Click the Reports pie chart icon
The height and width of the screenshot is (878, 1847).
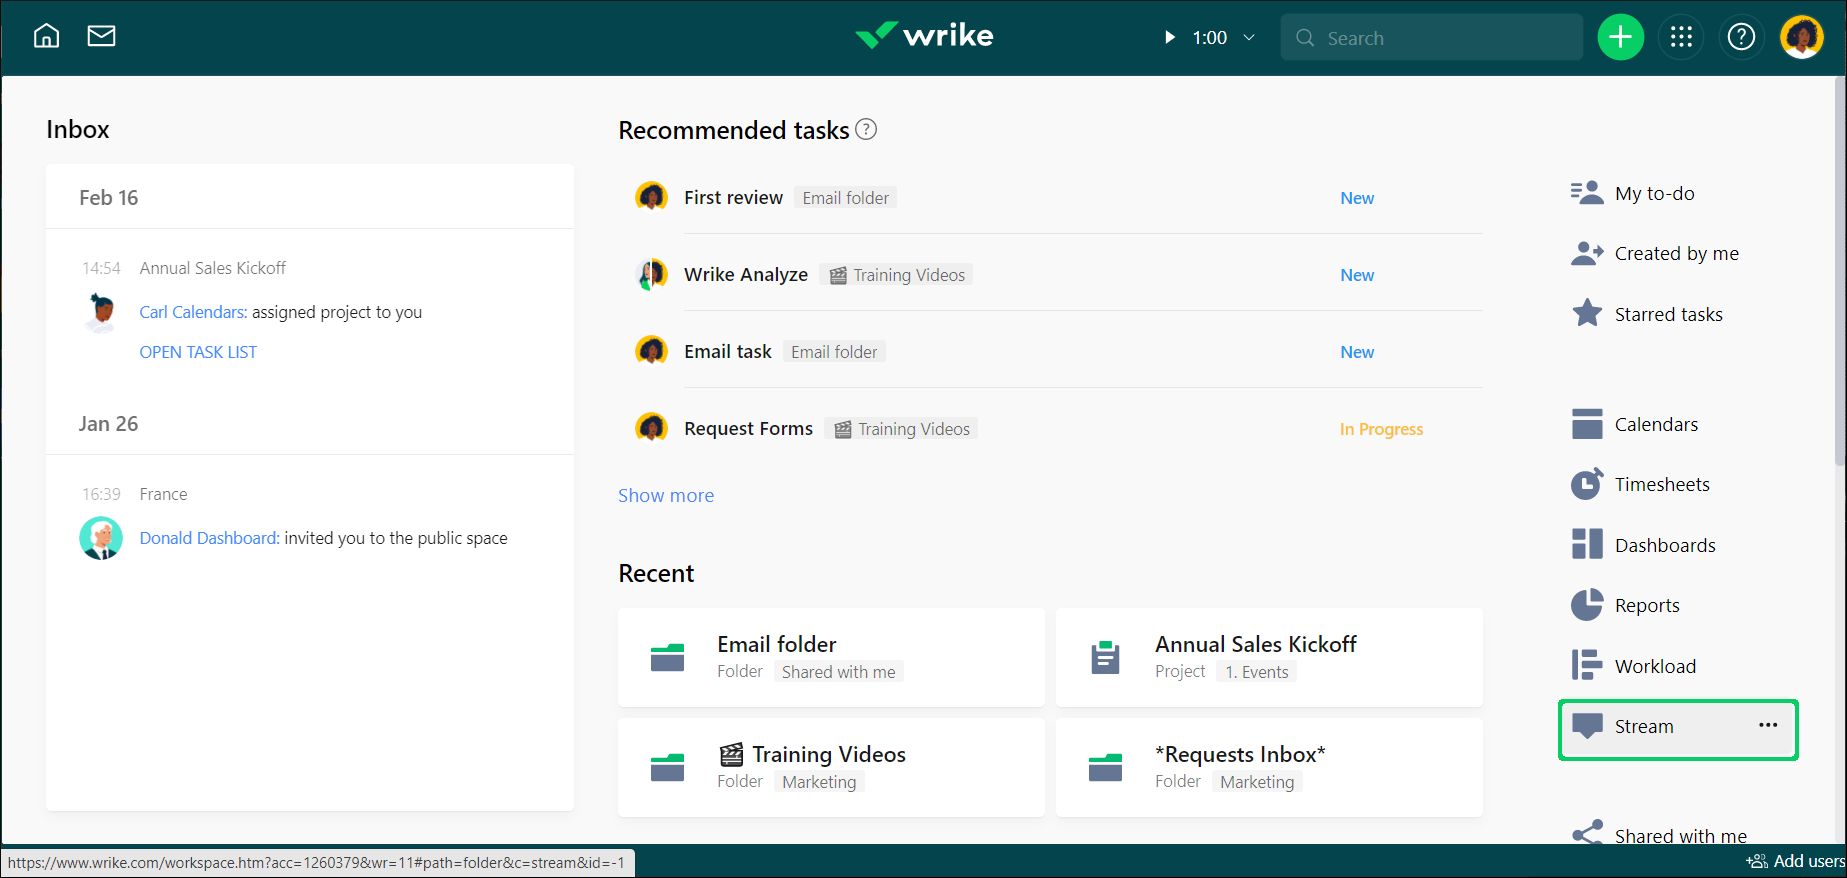pyautogui.click(x=1587, y=605)
